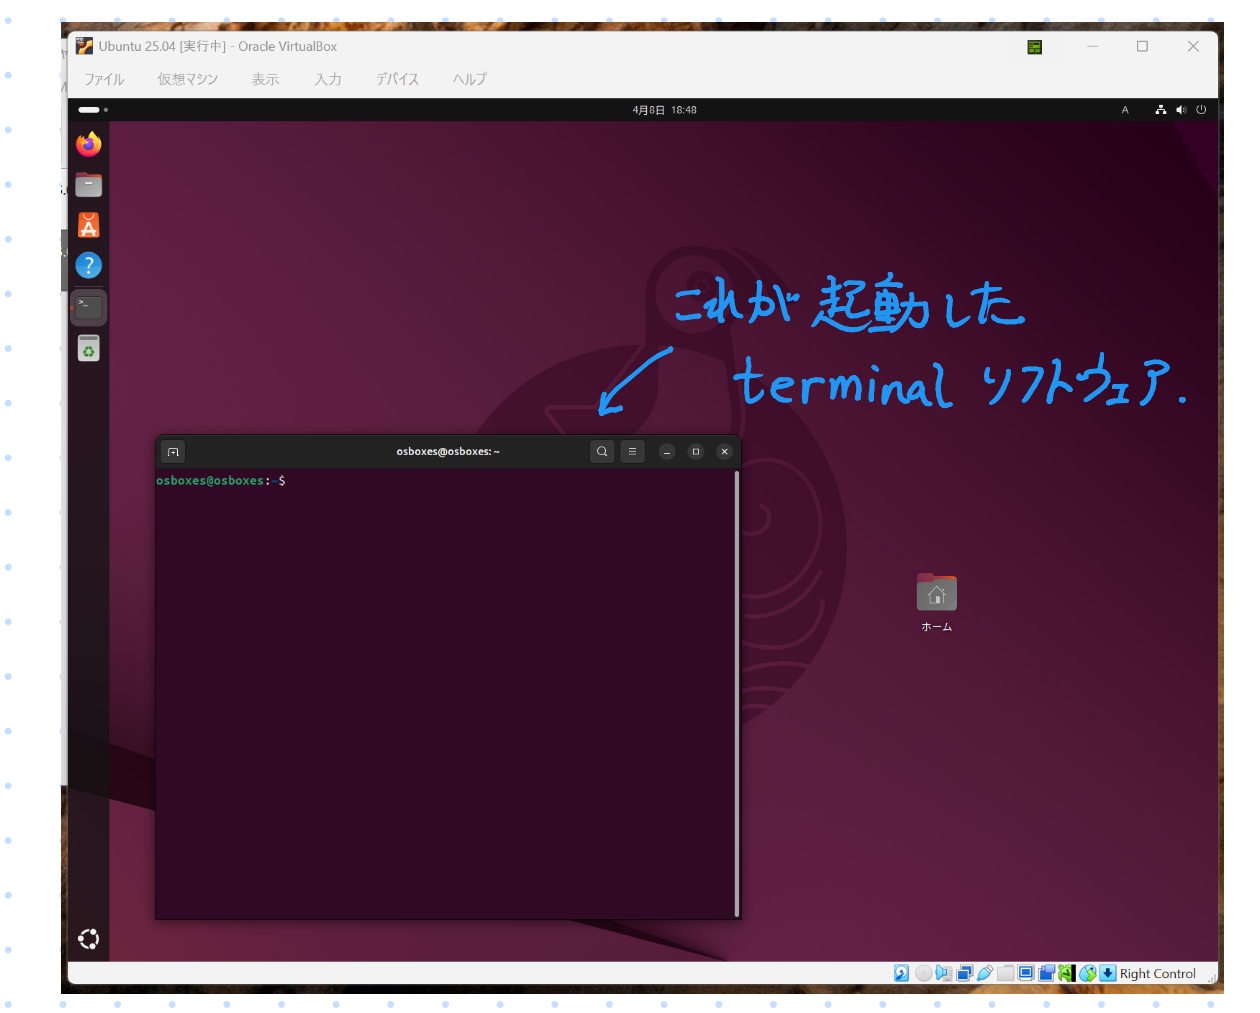This screenshot has height=1013, width=1260.
Task: Click the date and clock in top bar
Action: click(x=664, y=110)
